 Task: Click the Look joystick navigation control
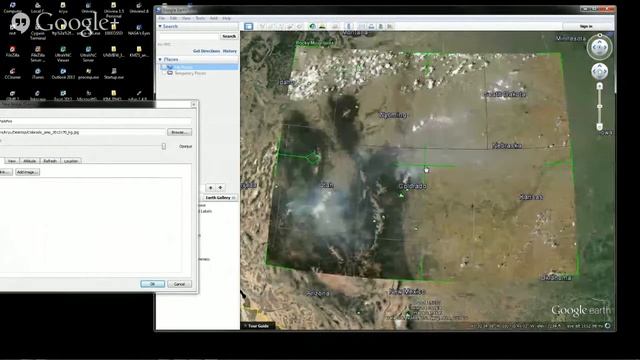pos(599,47)
